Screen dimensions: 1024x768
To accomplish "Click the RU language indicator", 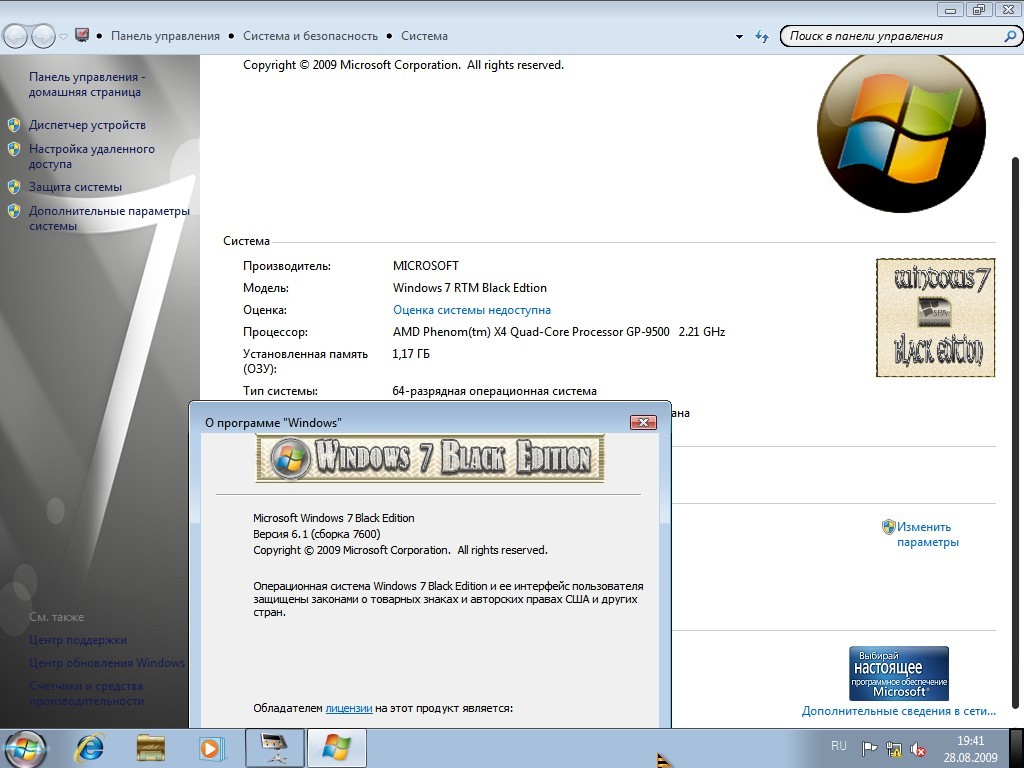I will tap(839, 746).
